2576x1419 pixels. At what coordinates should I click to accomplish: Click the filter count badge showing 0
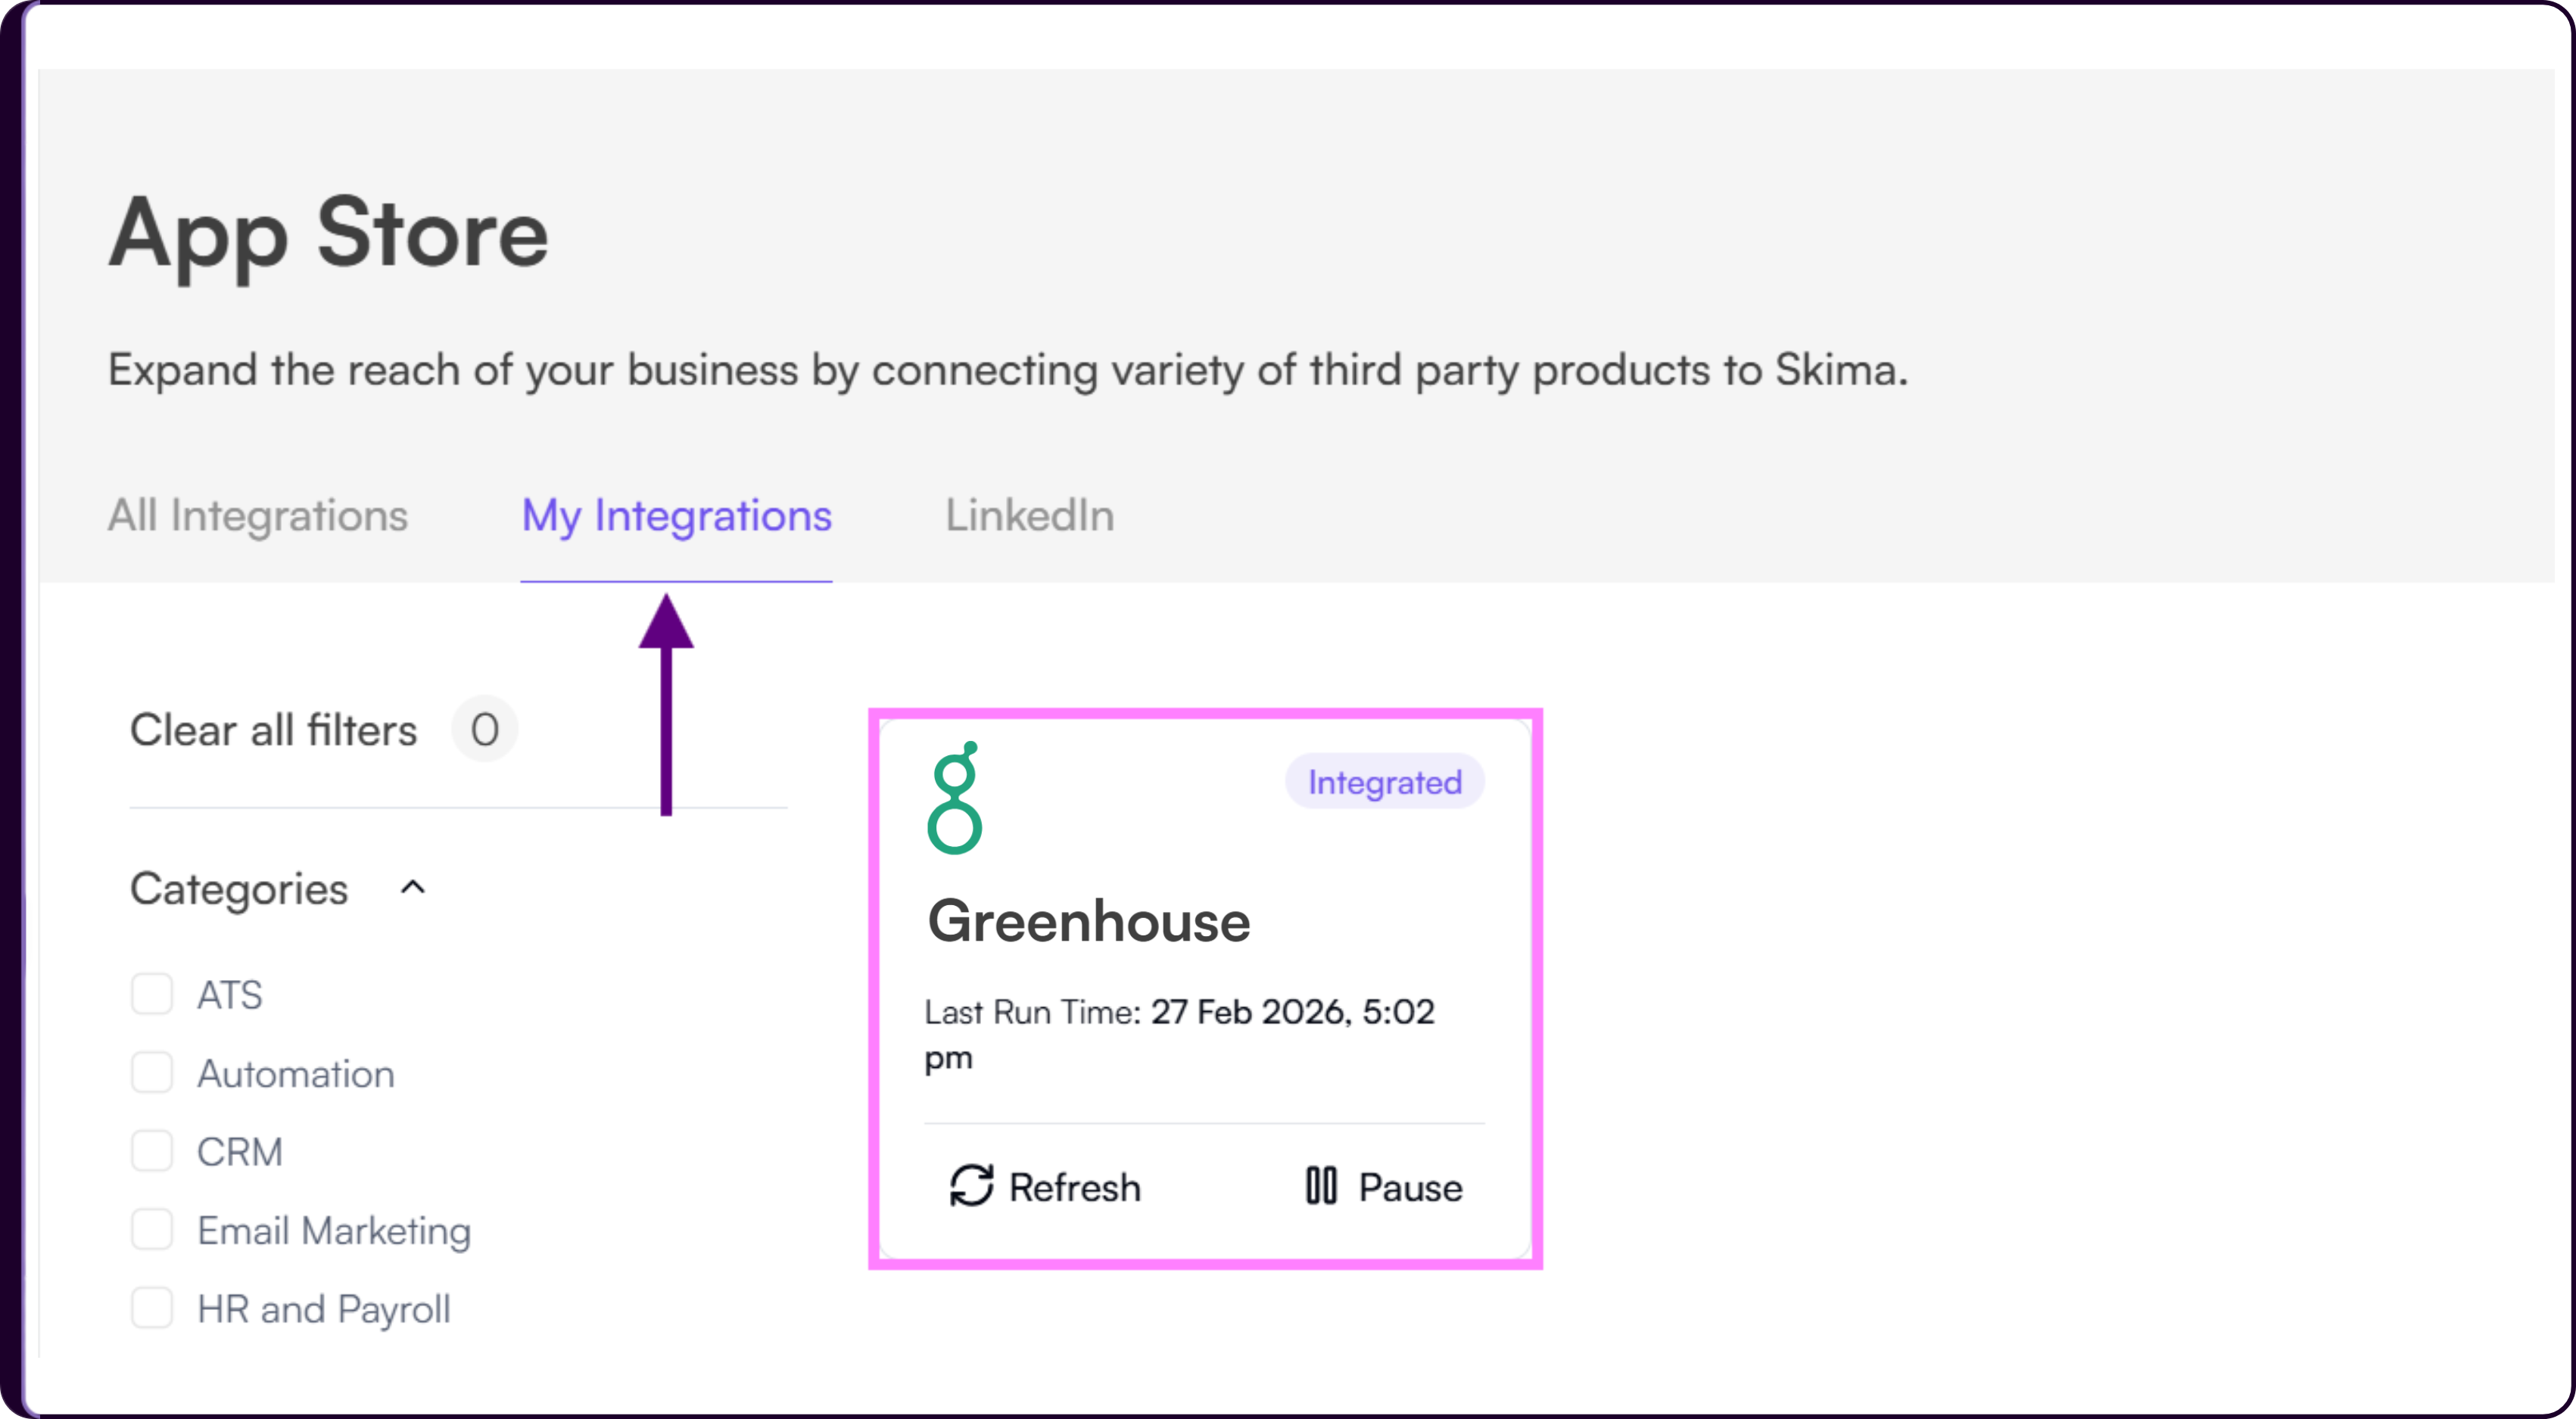(485, 730)
